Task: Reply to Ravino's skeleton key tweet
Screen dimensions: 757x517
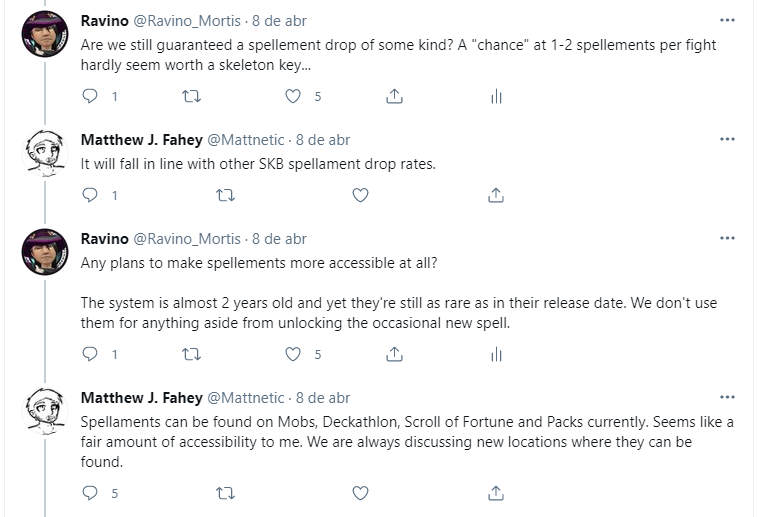Action: click(90, 97)
